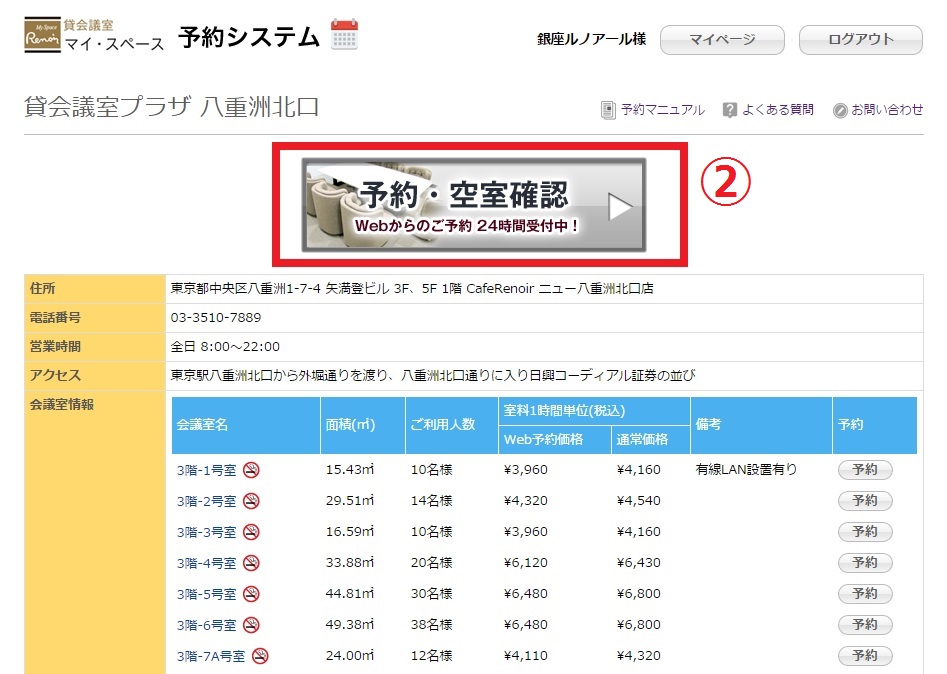Click the 通常価格 column header
The image size is (947, 674).
pyautogui.click(x=650, y=440)
